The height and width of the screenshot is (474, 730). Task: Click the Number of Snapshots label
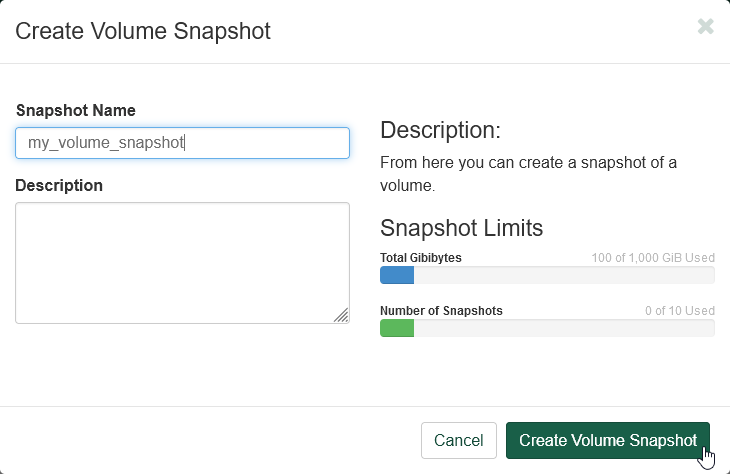point(441,311)
